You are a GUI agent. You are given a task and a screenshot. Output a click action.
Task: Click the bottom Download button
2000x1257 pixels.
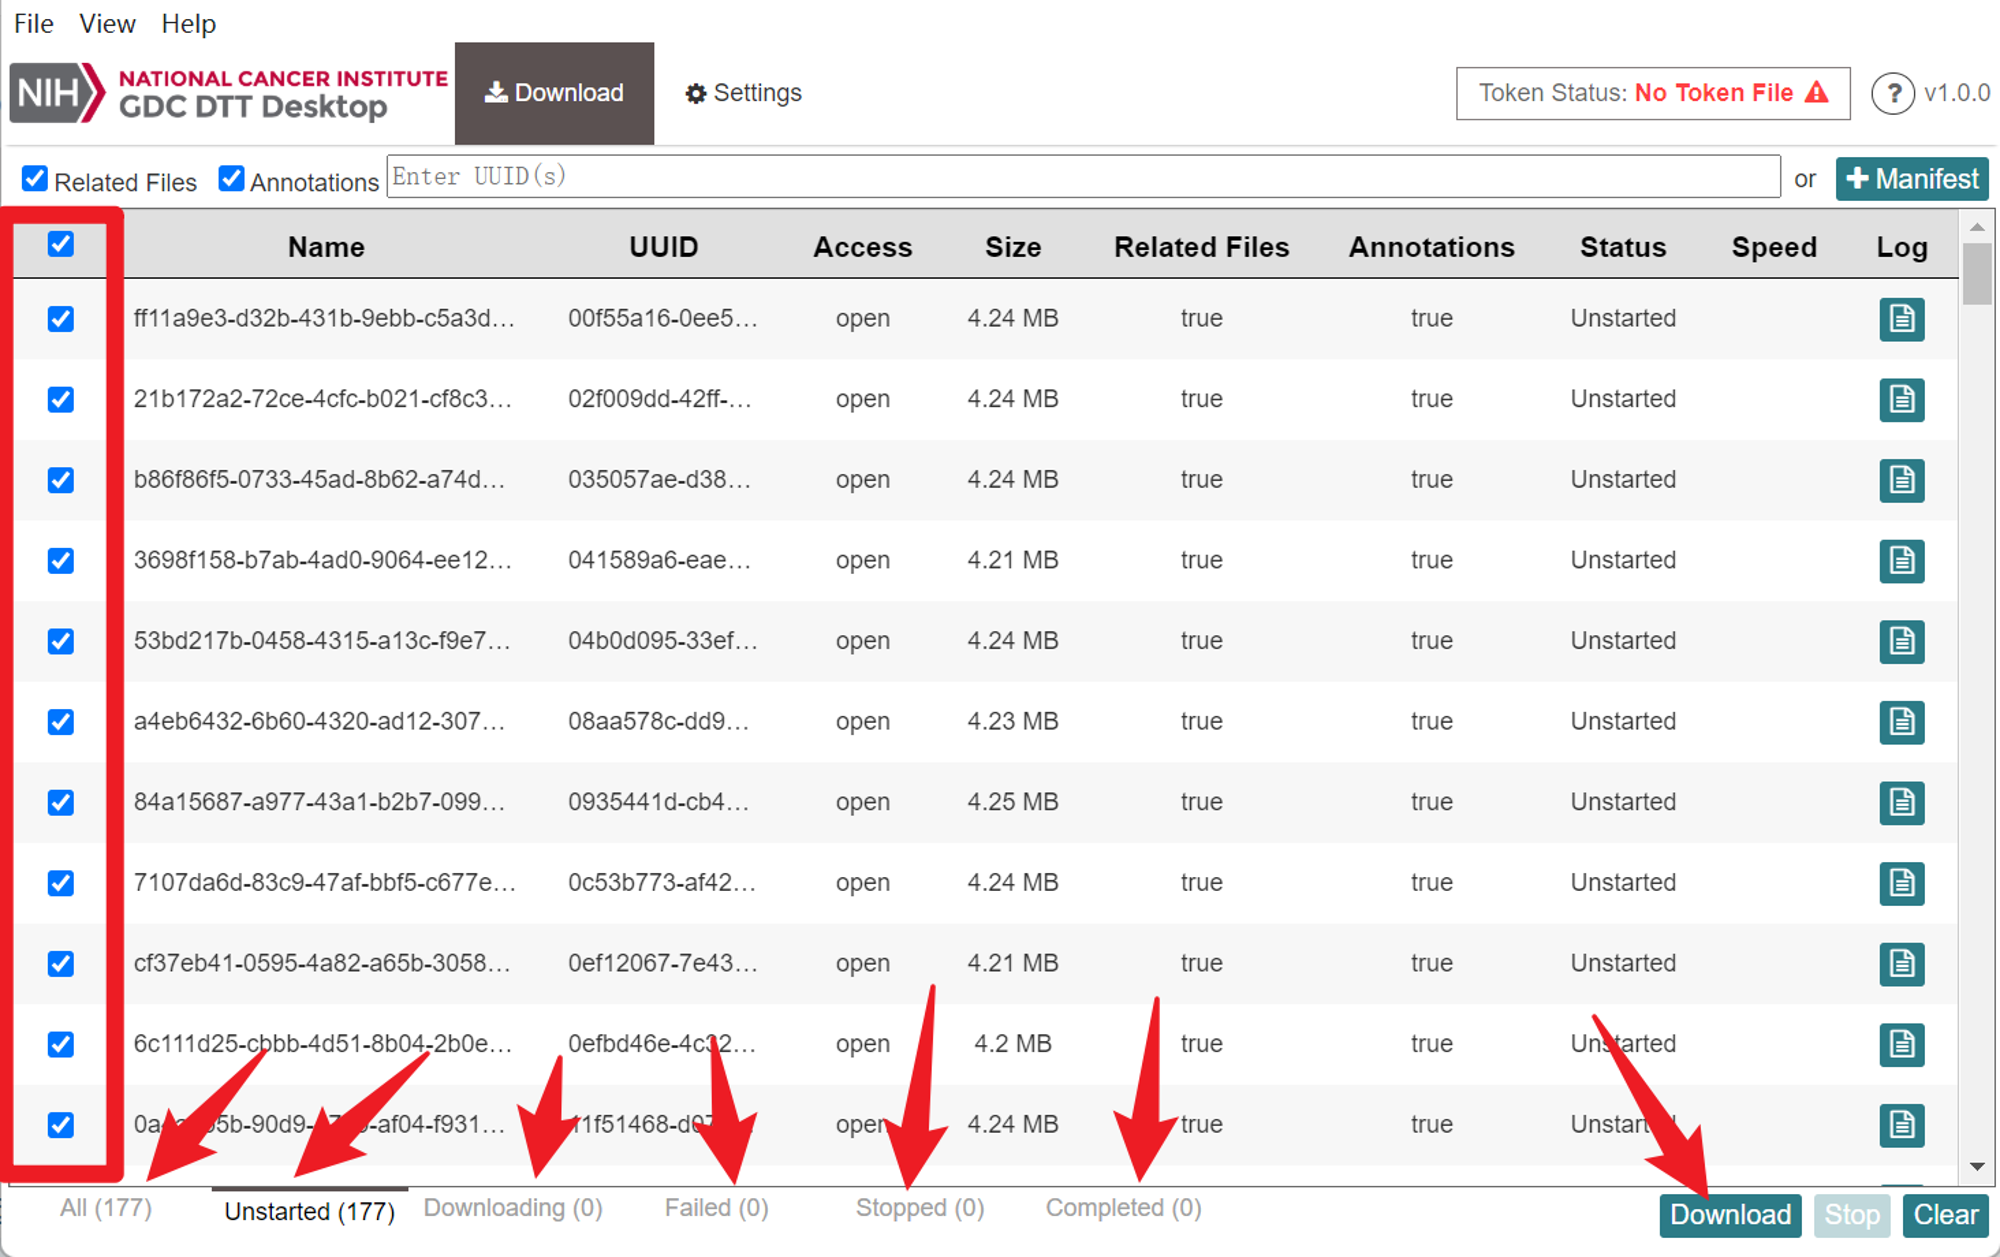click(1730, 1215)
